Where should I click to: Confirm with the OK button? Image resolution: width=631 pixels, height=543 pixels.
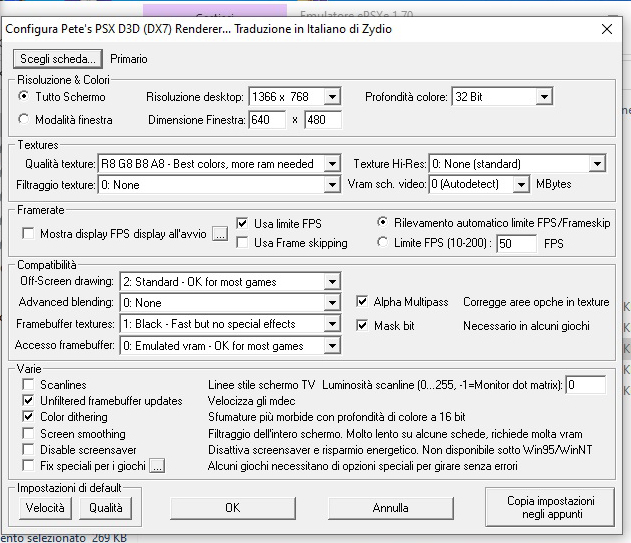[233, 508]
